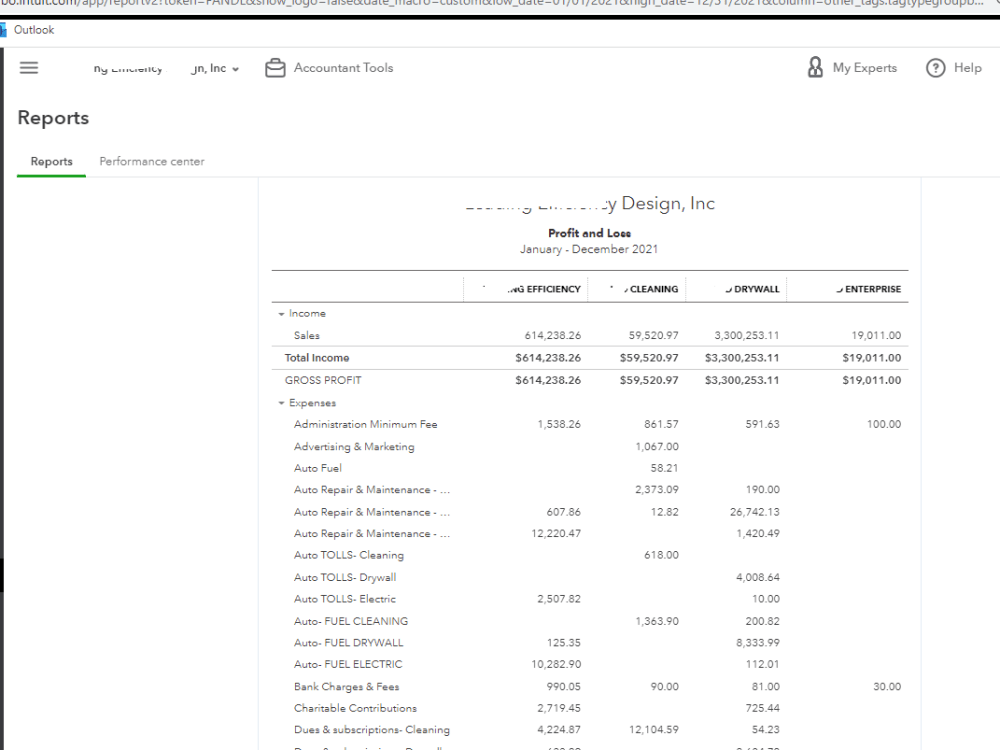Click Auto TOLLS- Electric row label
This screenshot has width=1000, height=750.
(345, 599)
